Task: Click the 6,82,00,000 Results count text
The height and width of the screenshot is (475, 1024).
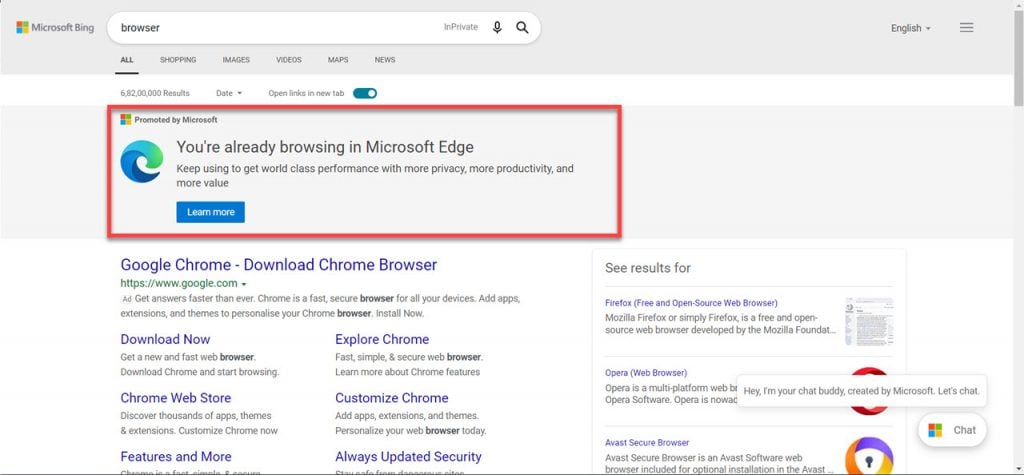Action: (x=155, y=93)
